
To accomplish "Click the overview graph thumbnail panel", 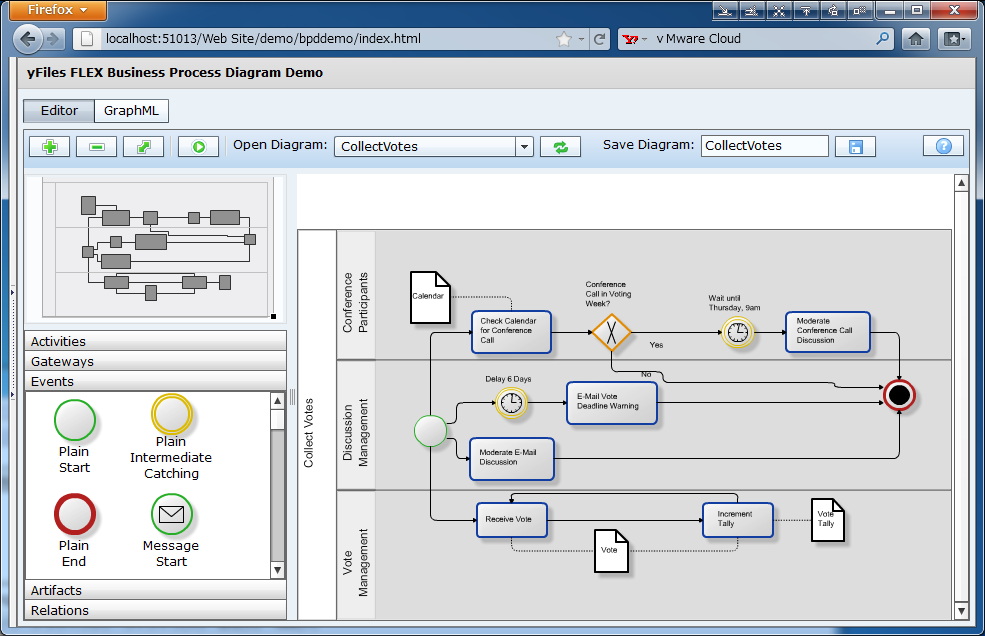I will [x=156, y=248].
